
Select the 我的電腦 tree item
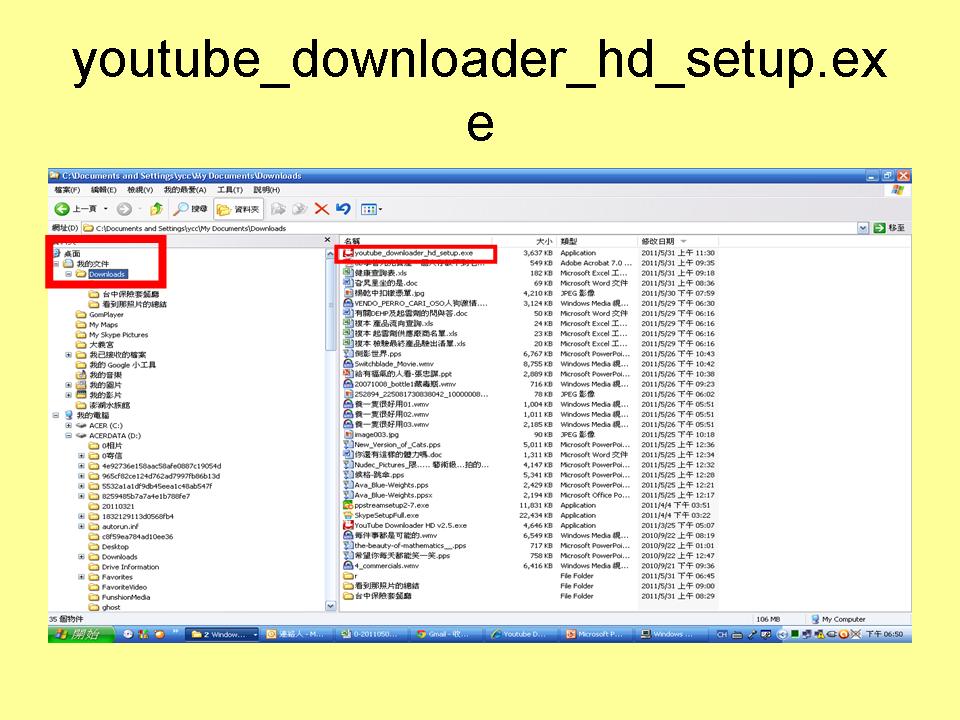pyautogui.click(x=86, y=415)
